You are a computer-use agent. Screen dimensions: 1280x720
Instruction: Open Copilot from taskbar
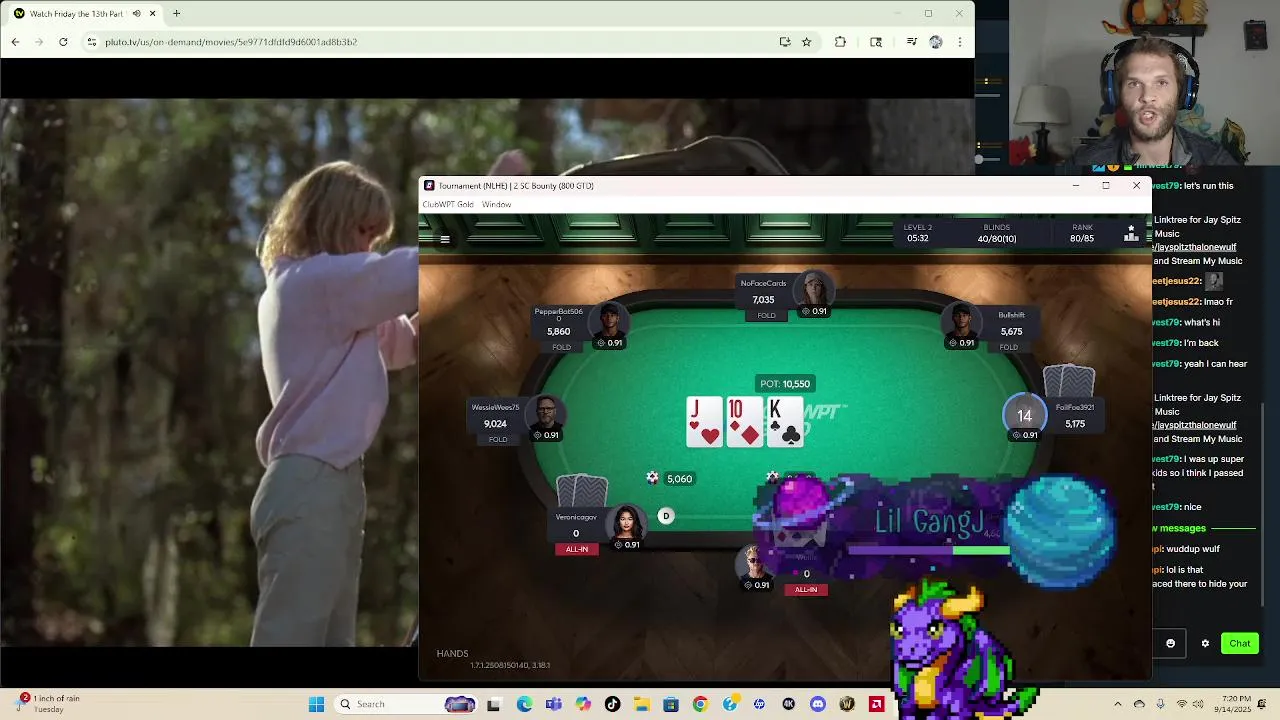coord(583,705)
